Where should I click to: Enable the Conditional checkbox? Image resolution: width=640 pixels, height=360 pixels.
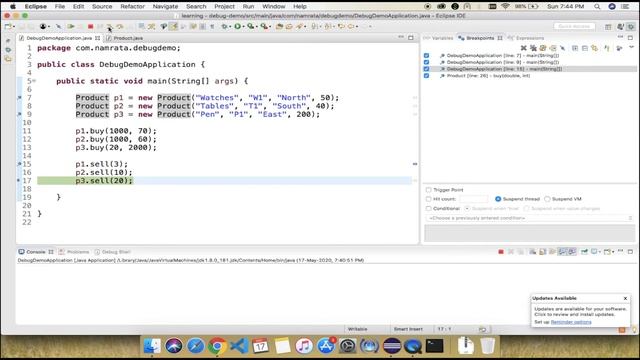[x=429, y=209]
